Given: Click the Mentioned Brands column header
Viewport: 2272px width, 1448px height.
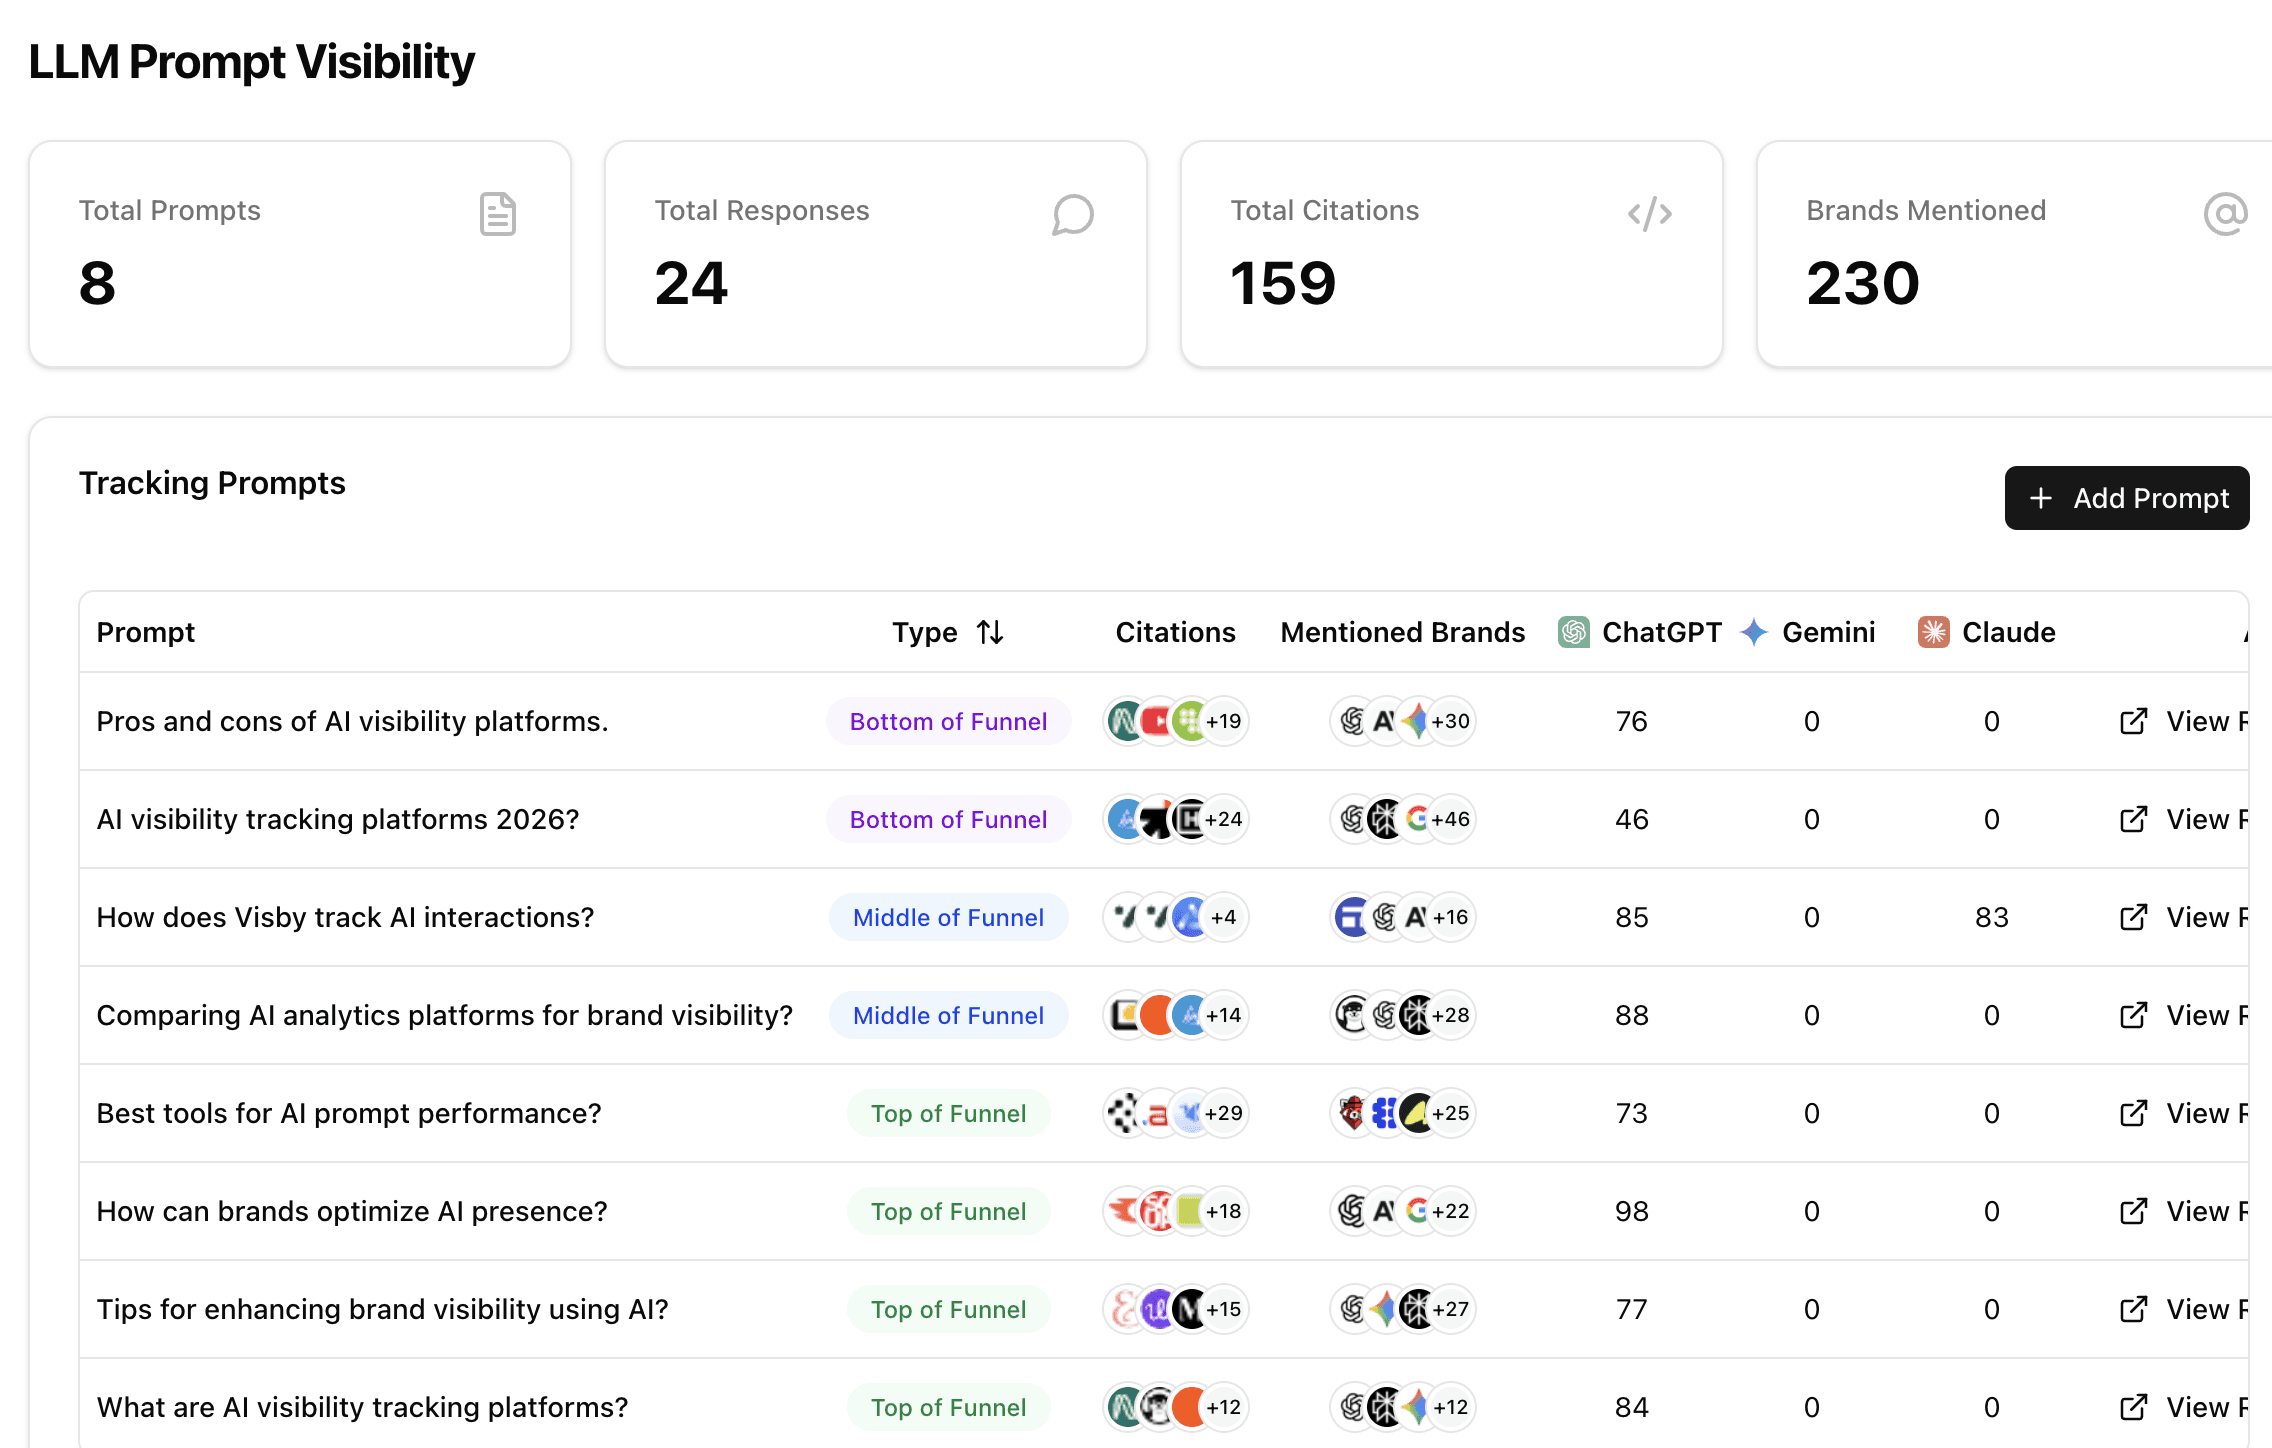Looking at the screenshot, I should 1402,632.
